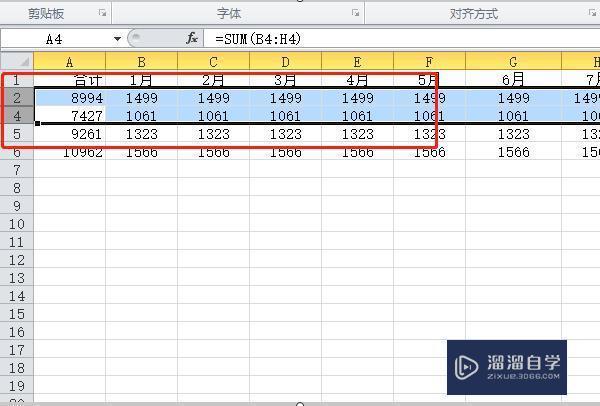The height and width of the screenshot is (406, 600).
Task: Select column B header
Action: click(142, 62)
